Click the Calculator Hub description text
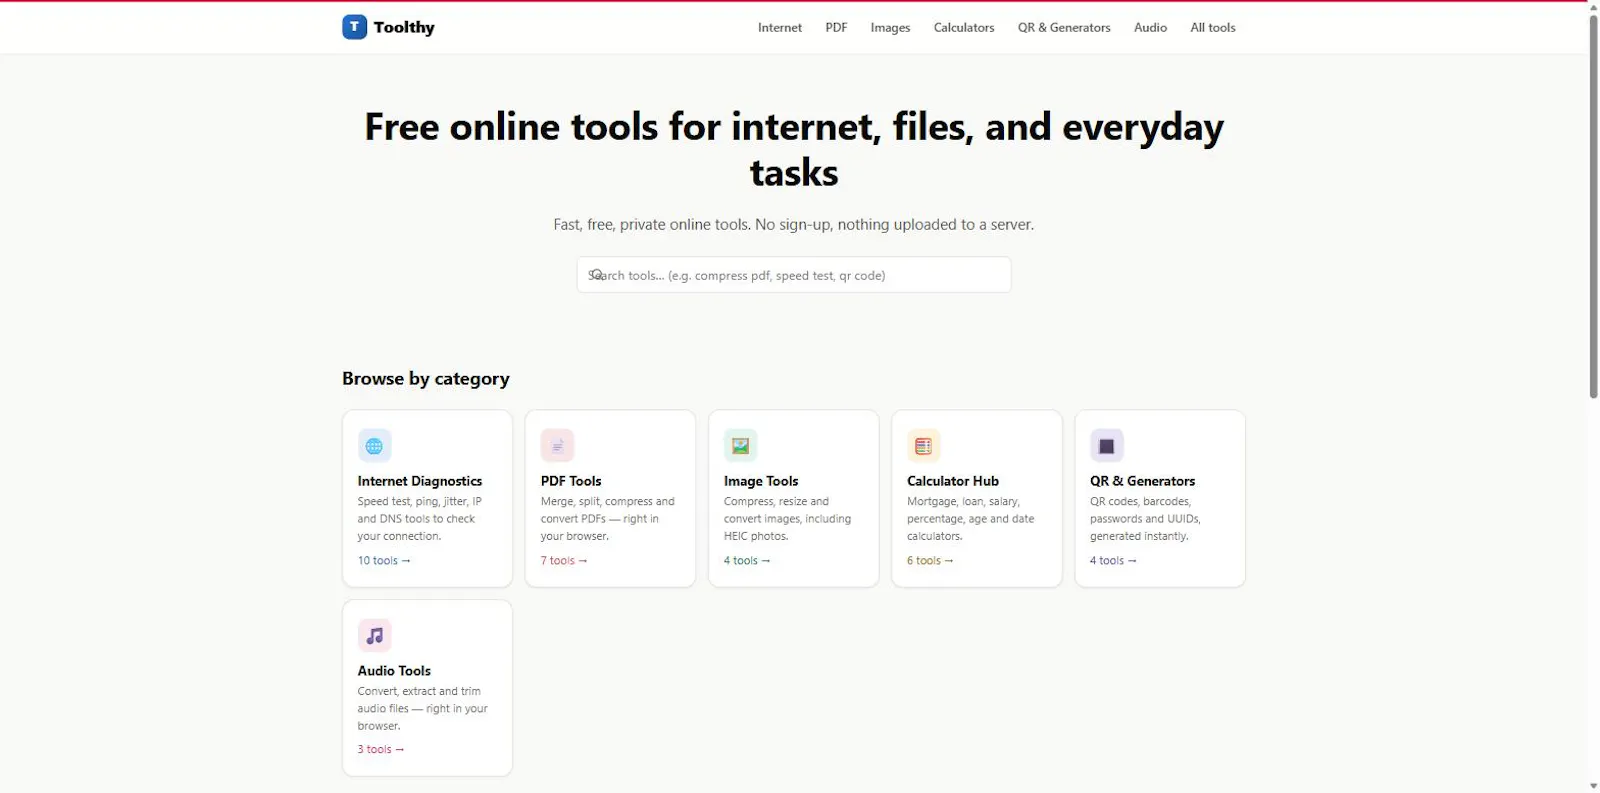Image resolution: width=1600 pixels, height=793 pixels. click(x=970, y=519)
